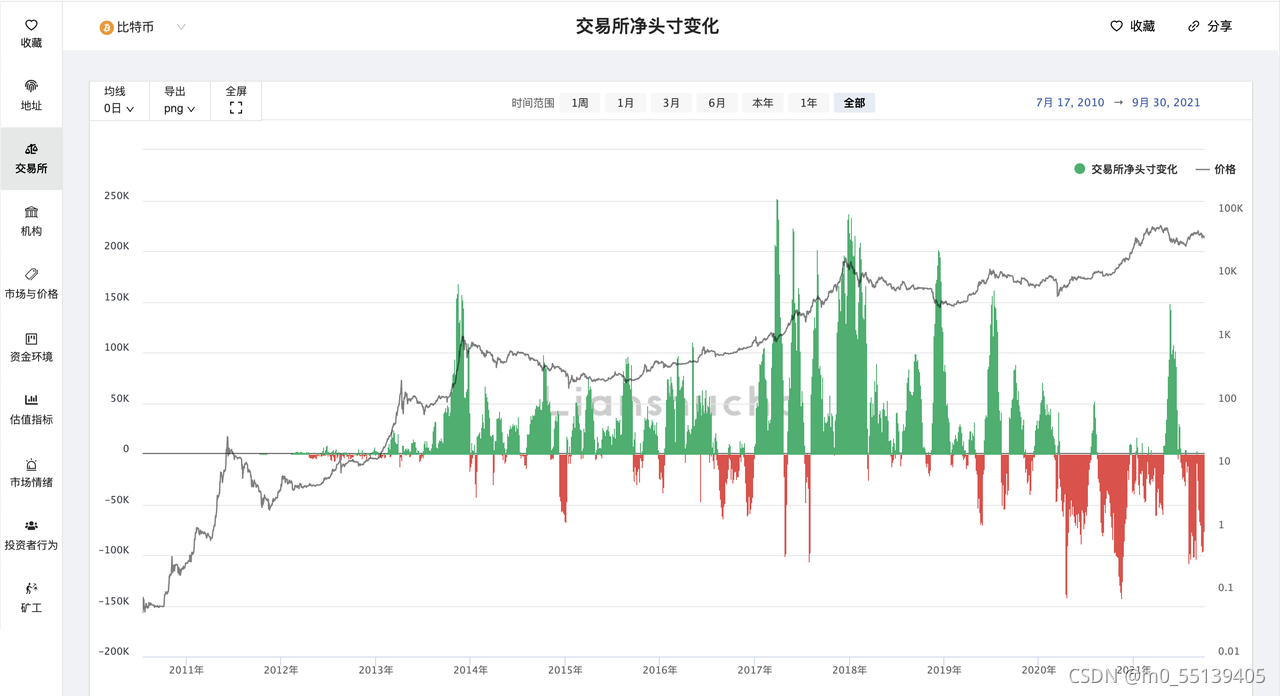Open the 机构 institutions panel
The width and height of the screenshot is (1280, 696).
[30, 222]
